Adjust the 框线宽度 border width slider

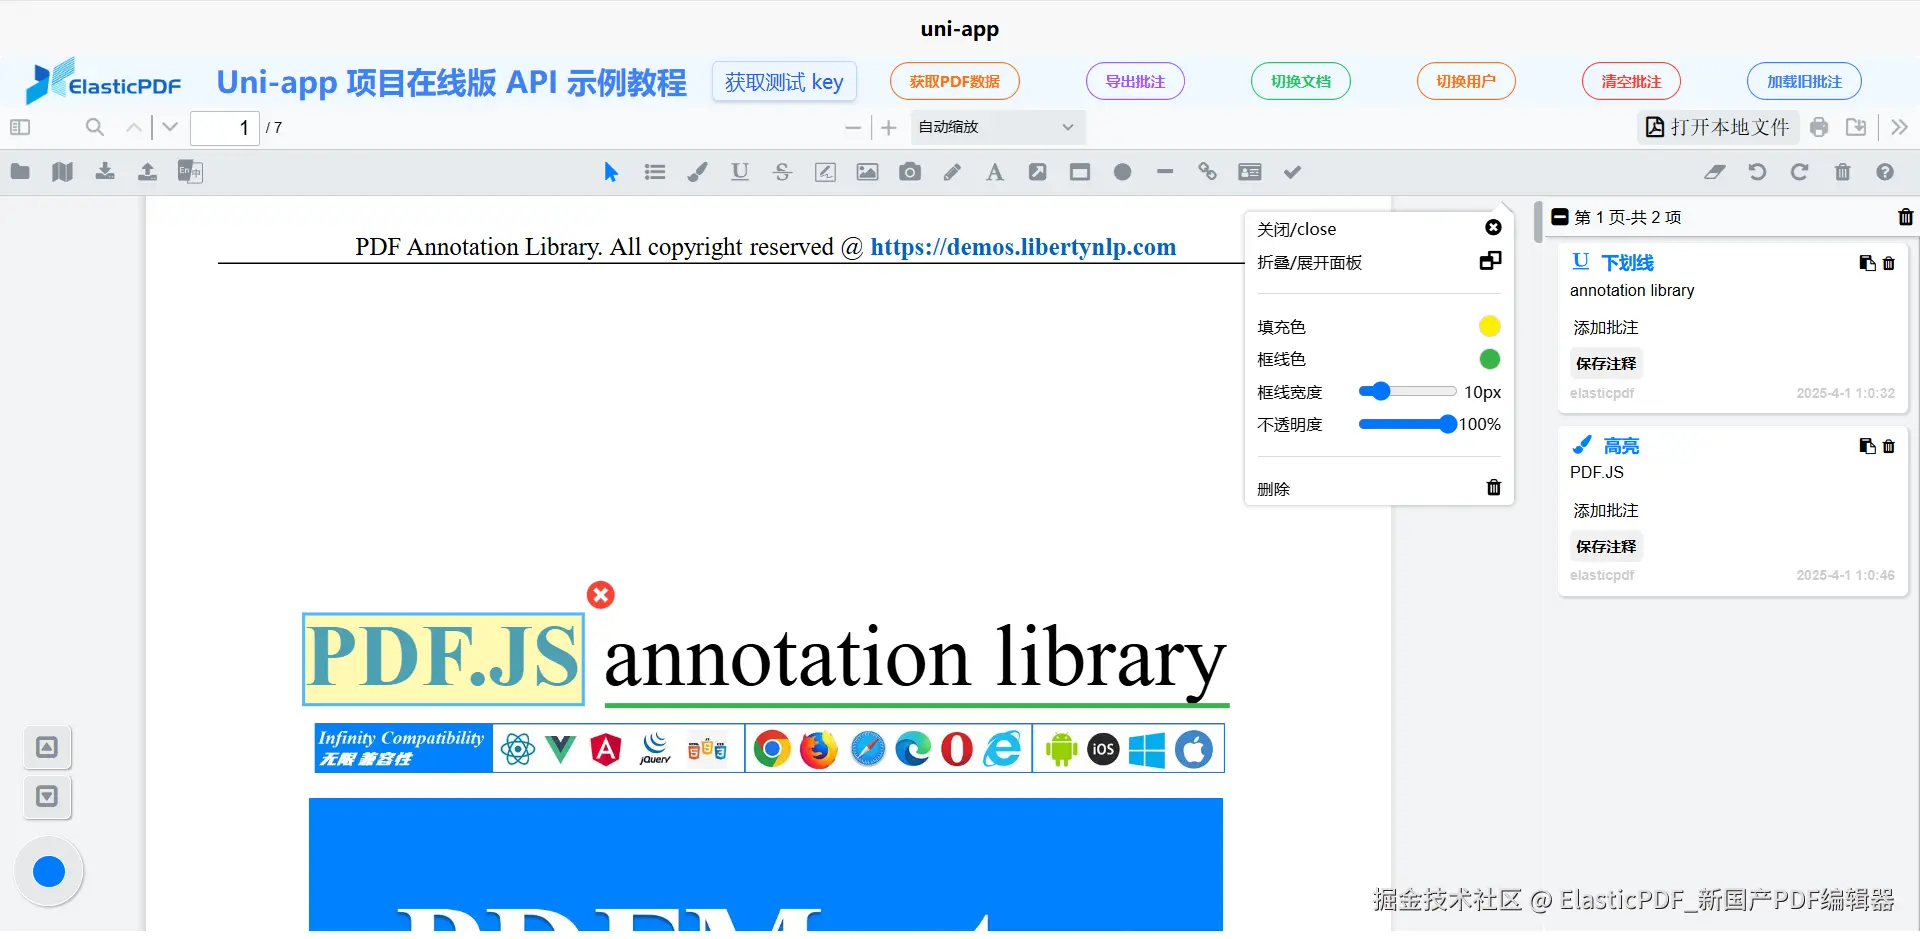click(1407, 391)
